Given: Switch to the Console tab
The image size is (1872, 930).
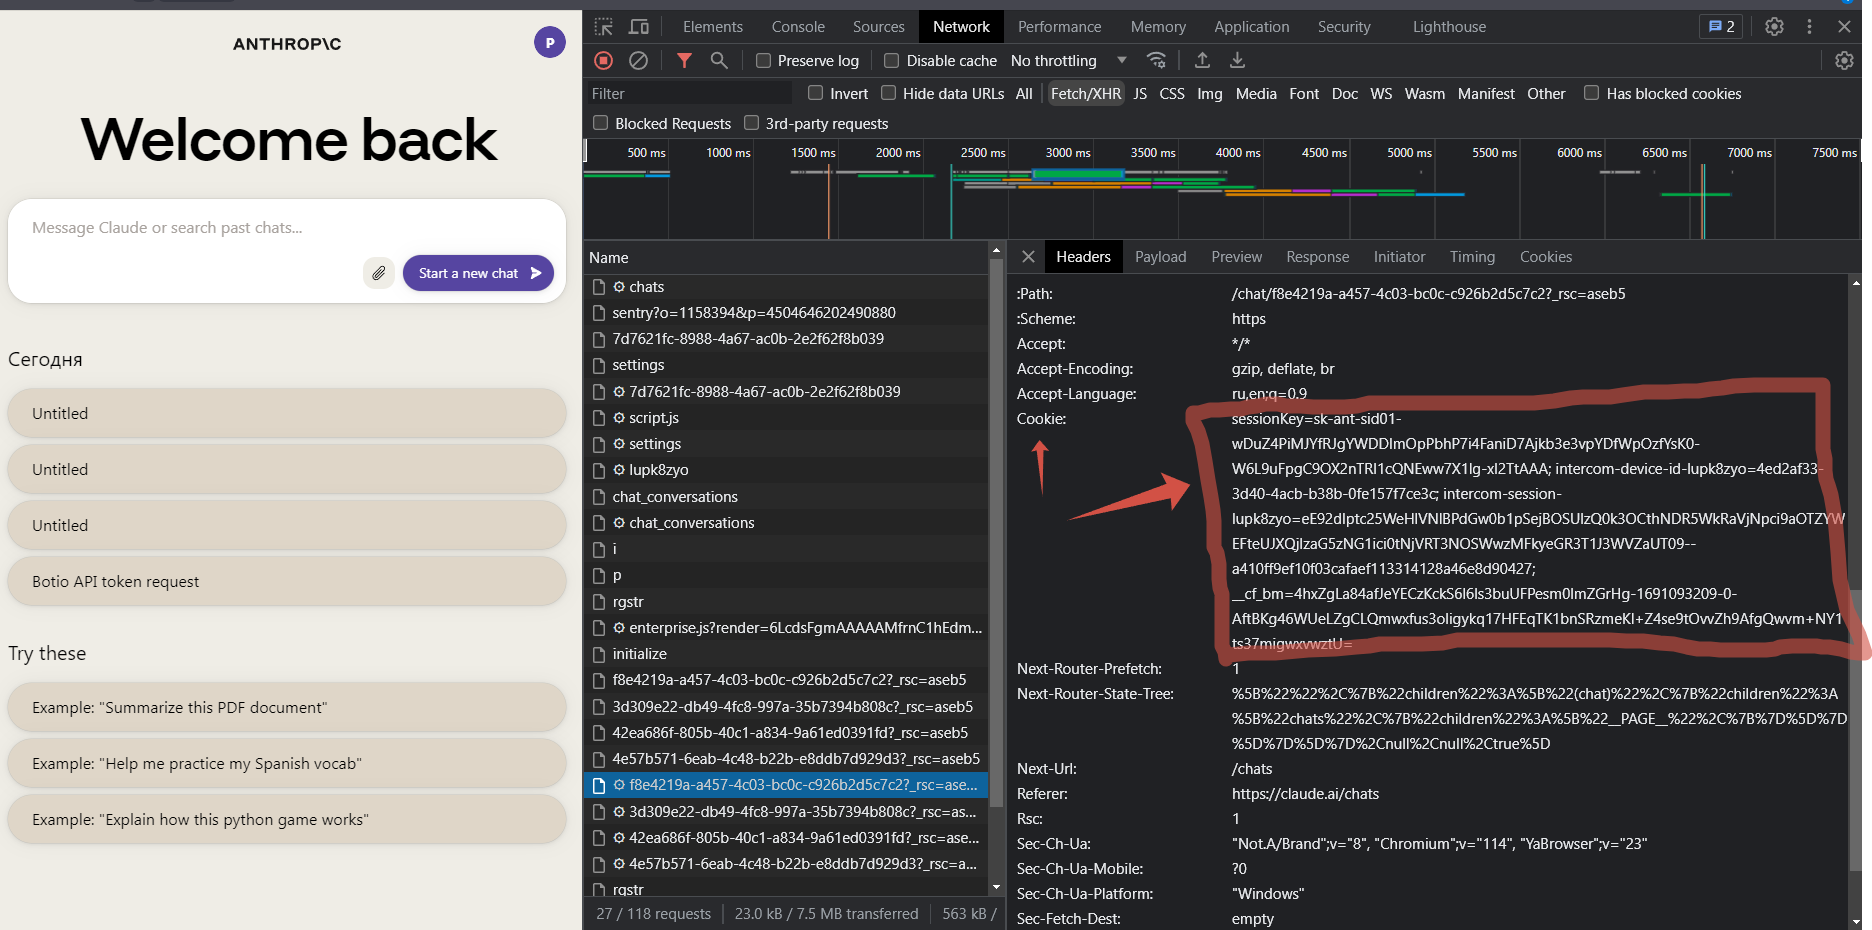Looking at the screenshot, I should click(x=797, y=26).
